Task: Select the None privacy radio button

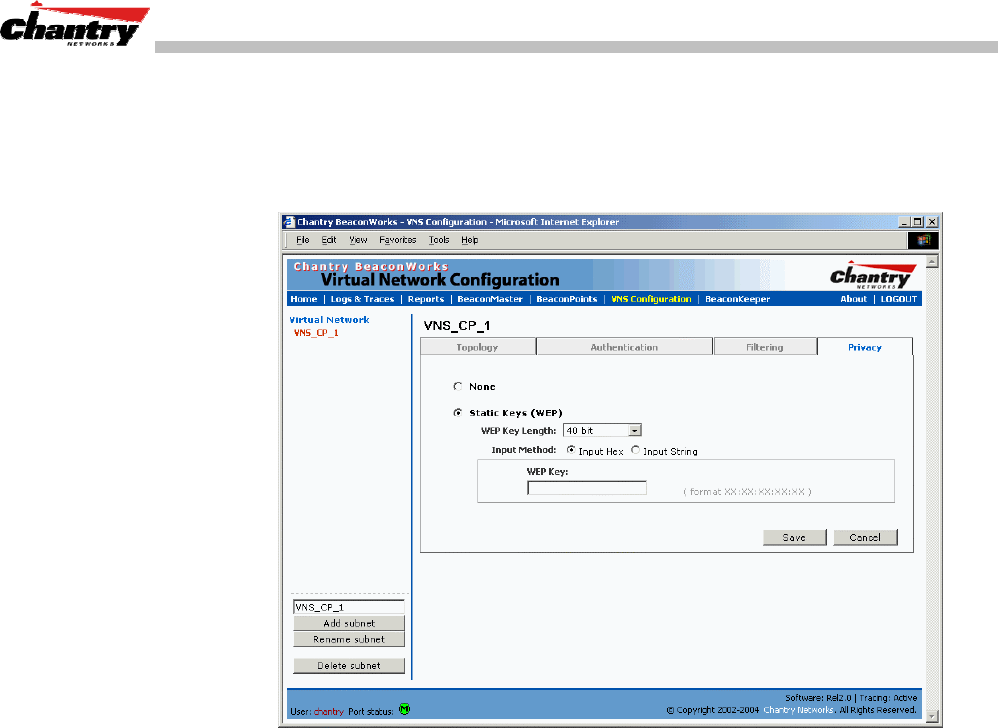Action: (x=458, y=386)
